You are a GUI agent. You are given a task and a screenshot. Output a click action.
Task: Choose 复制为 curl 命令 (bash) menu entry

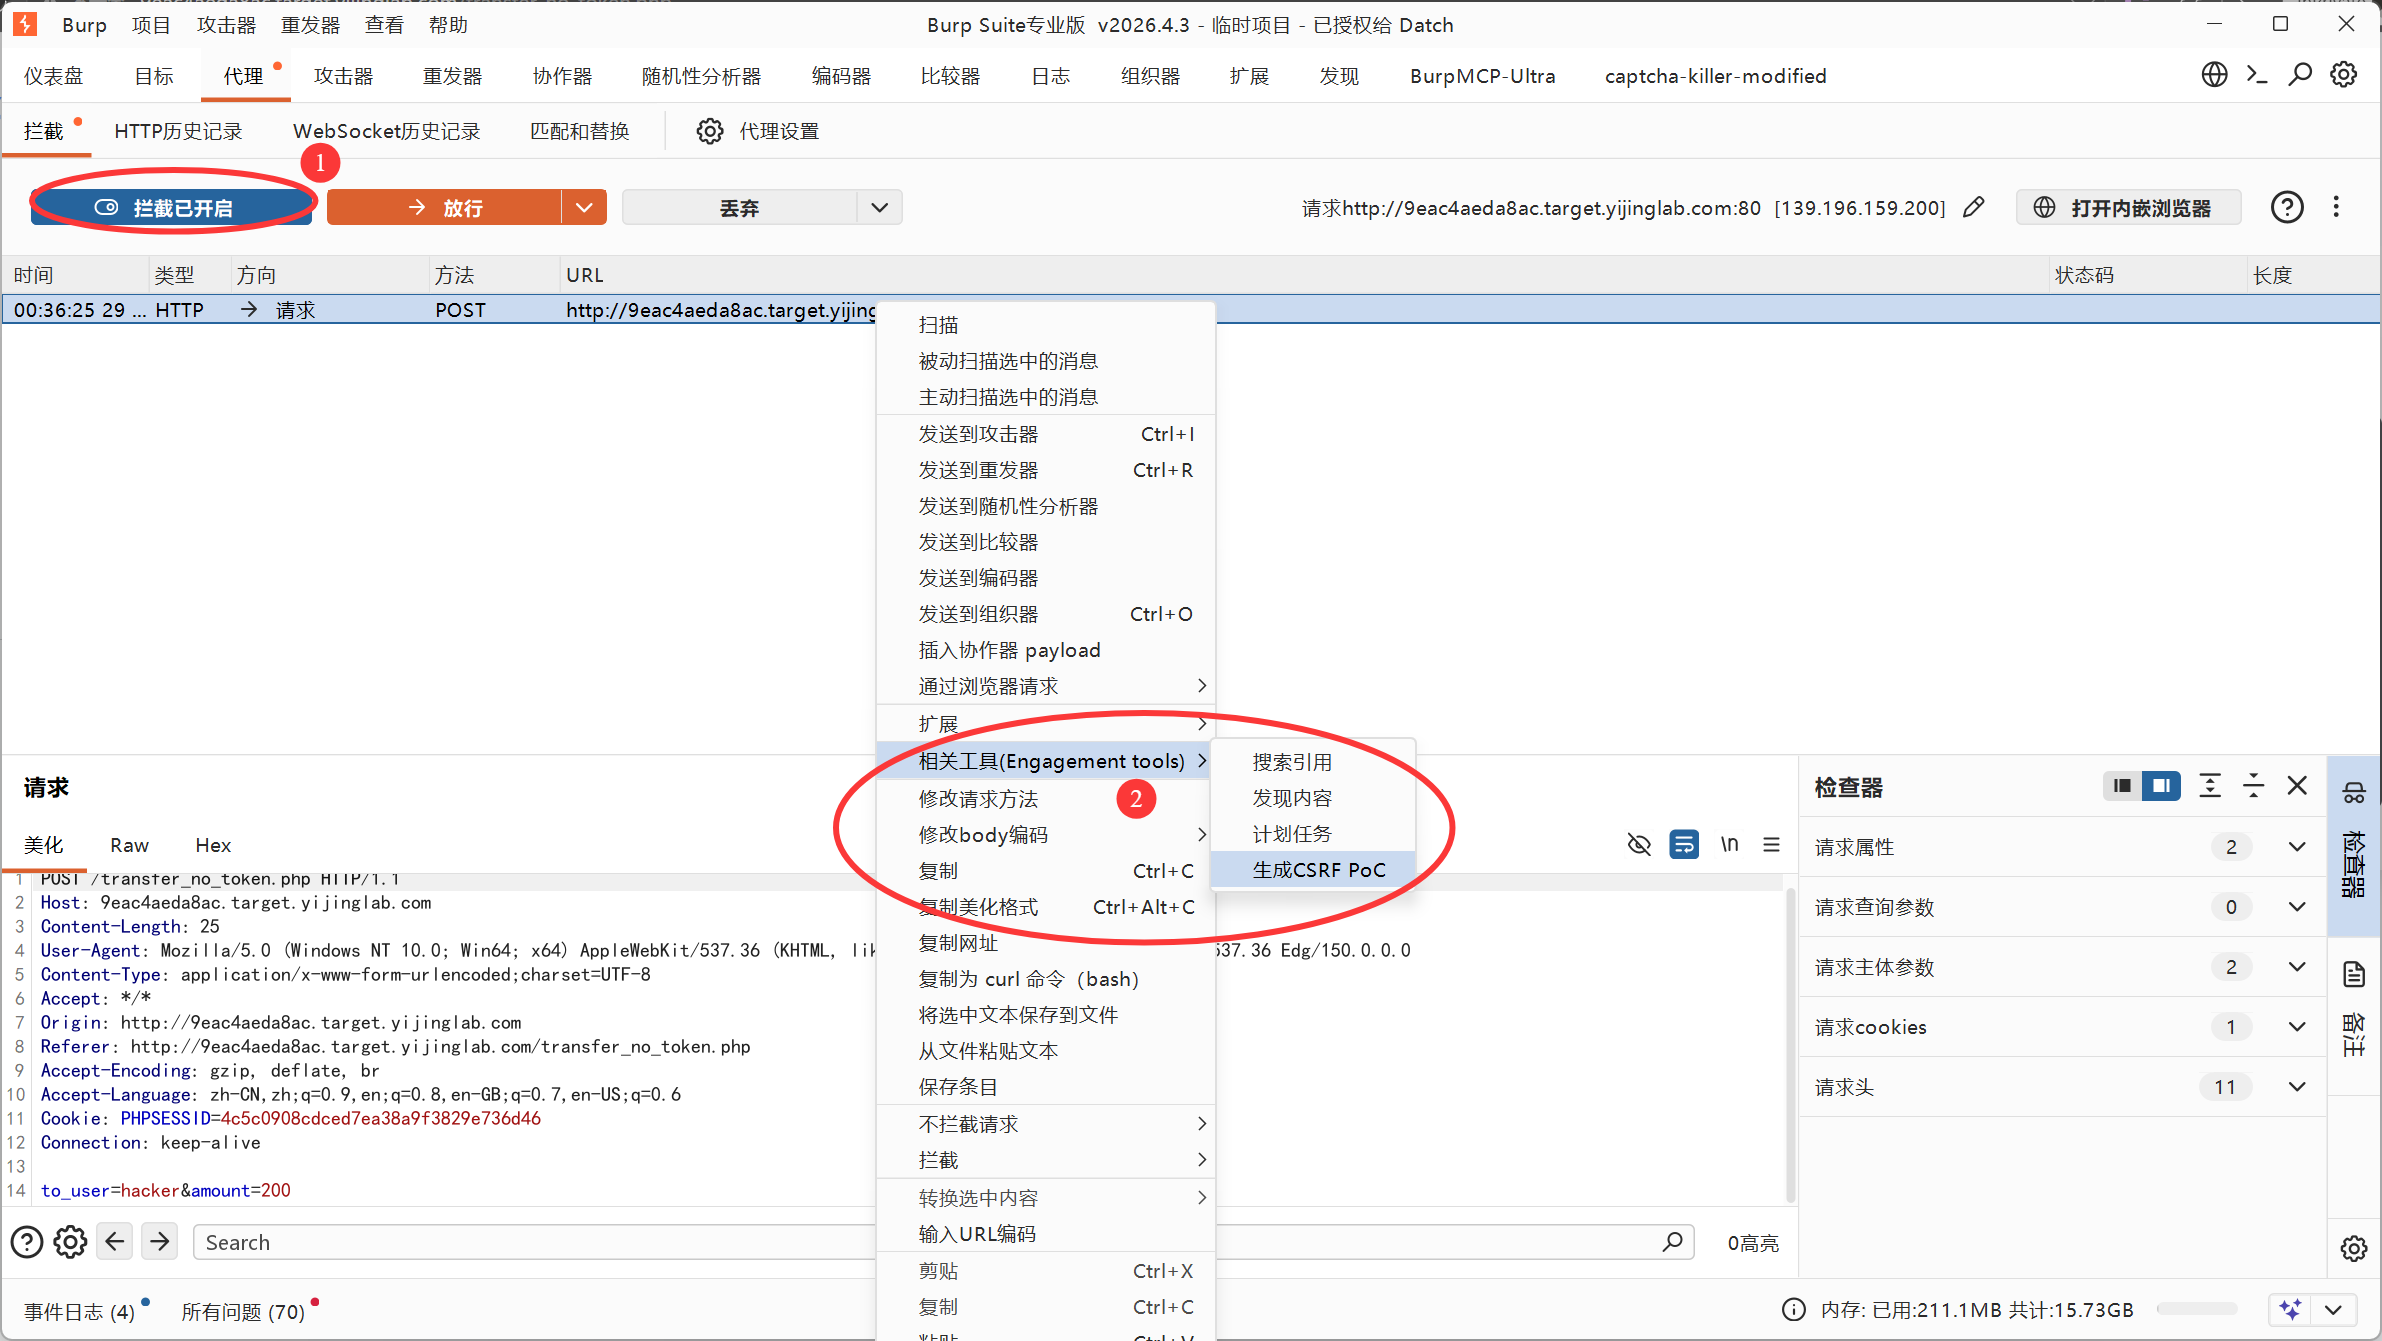1046,979
